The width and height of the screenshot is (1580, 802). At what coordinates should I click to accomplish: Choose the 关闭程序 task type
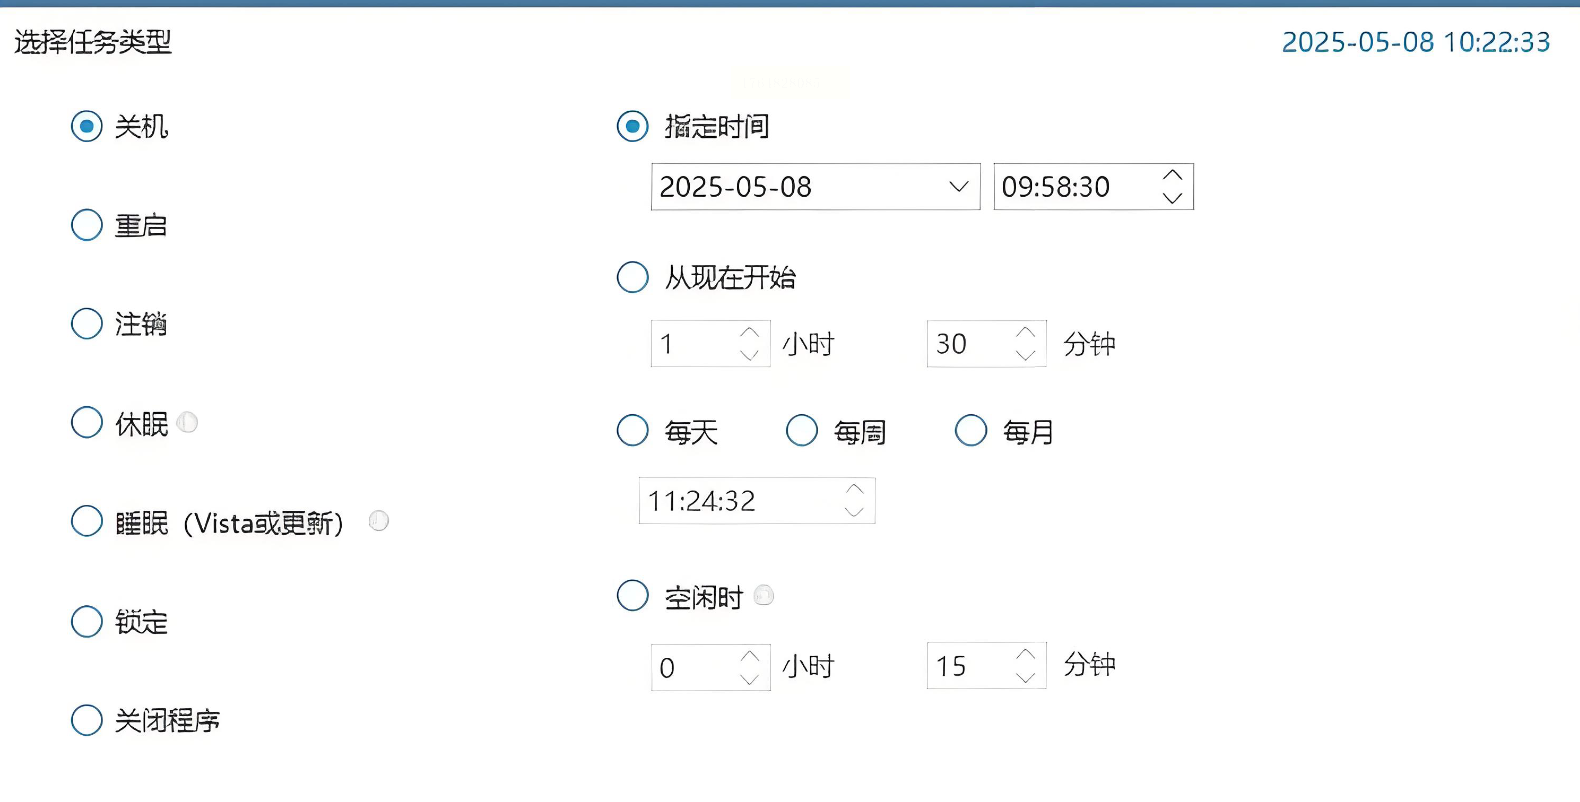click(x=87, y=720)
